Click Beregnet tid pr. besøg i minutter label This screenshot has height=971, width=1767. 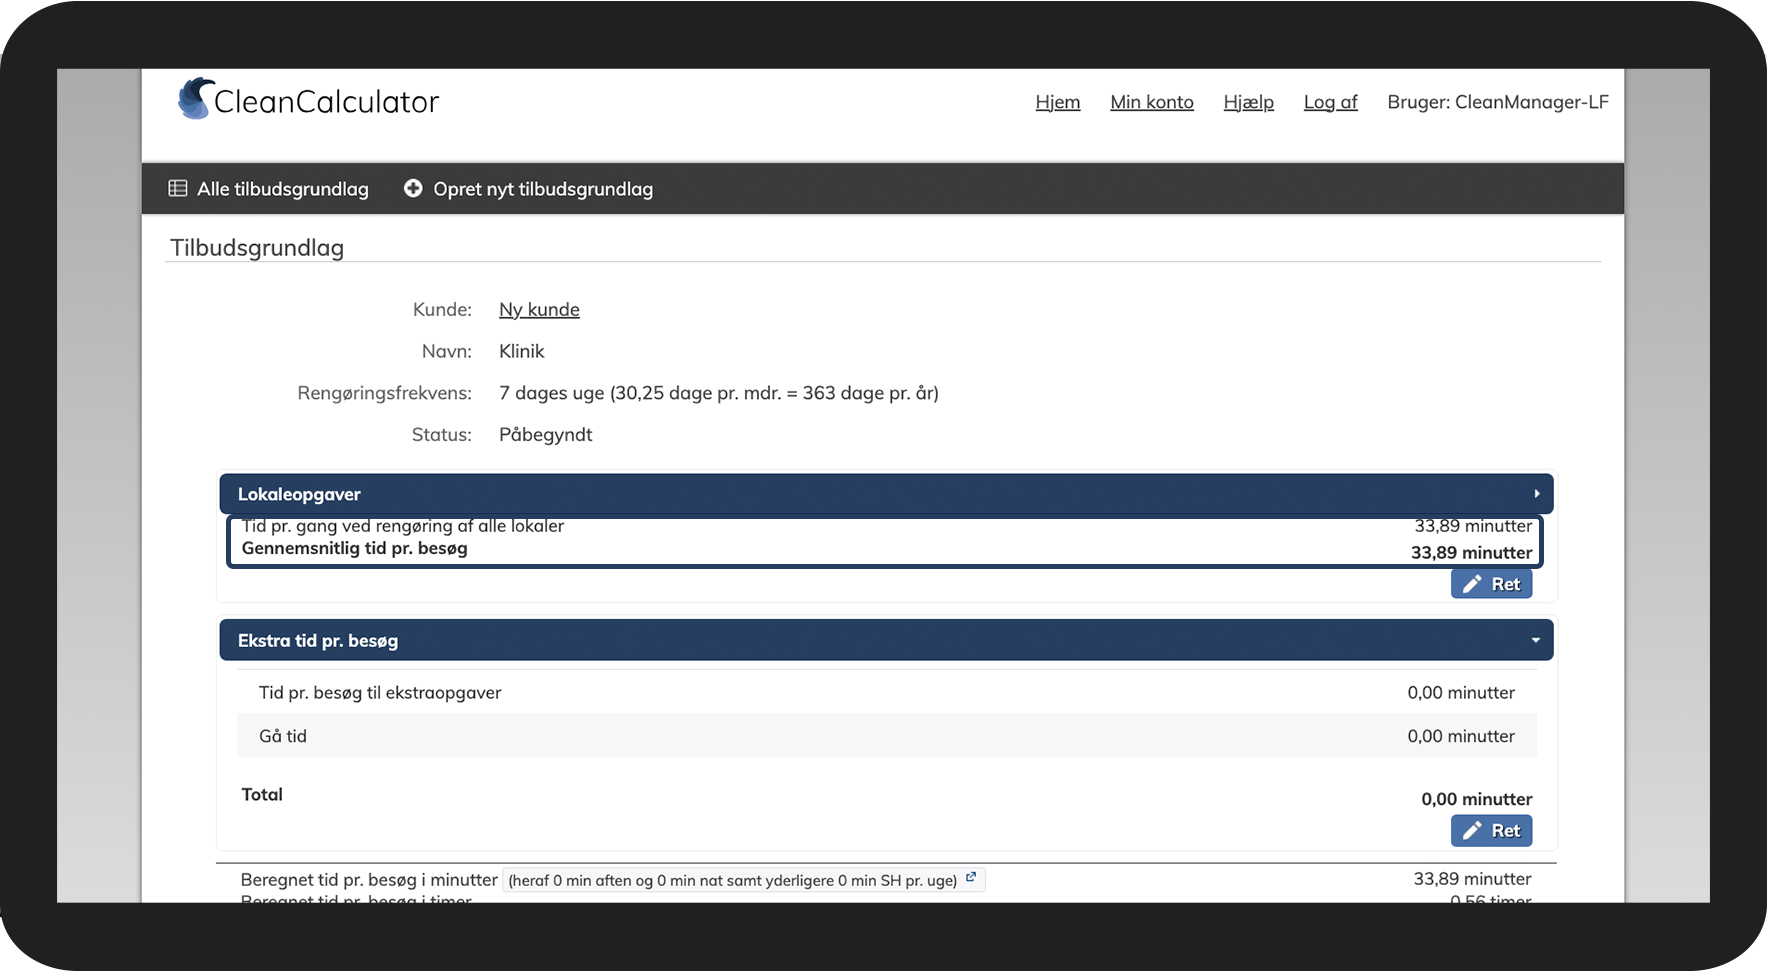(x=369, y=880)
